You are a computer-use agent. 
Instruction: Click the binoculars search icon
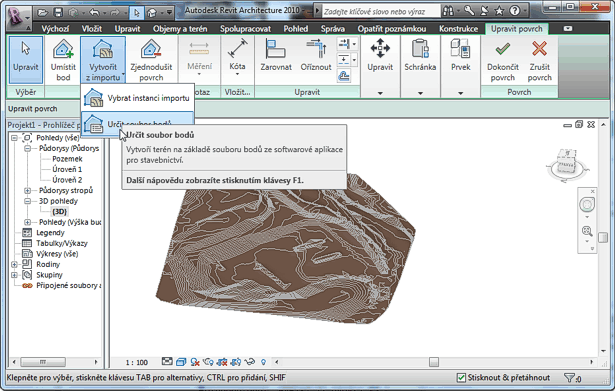click(448, 11)
